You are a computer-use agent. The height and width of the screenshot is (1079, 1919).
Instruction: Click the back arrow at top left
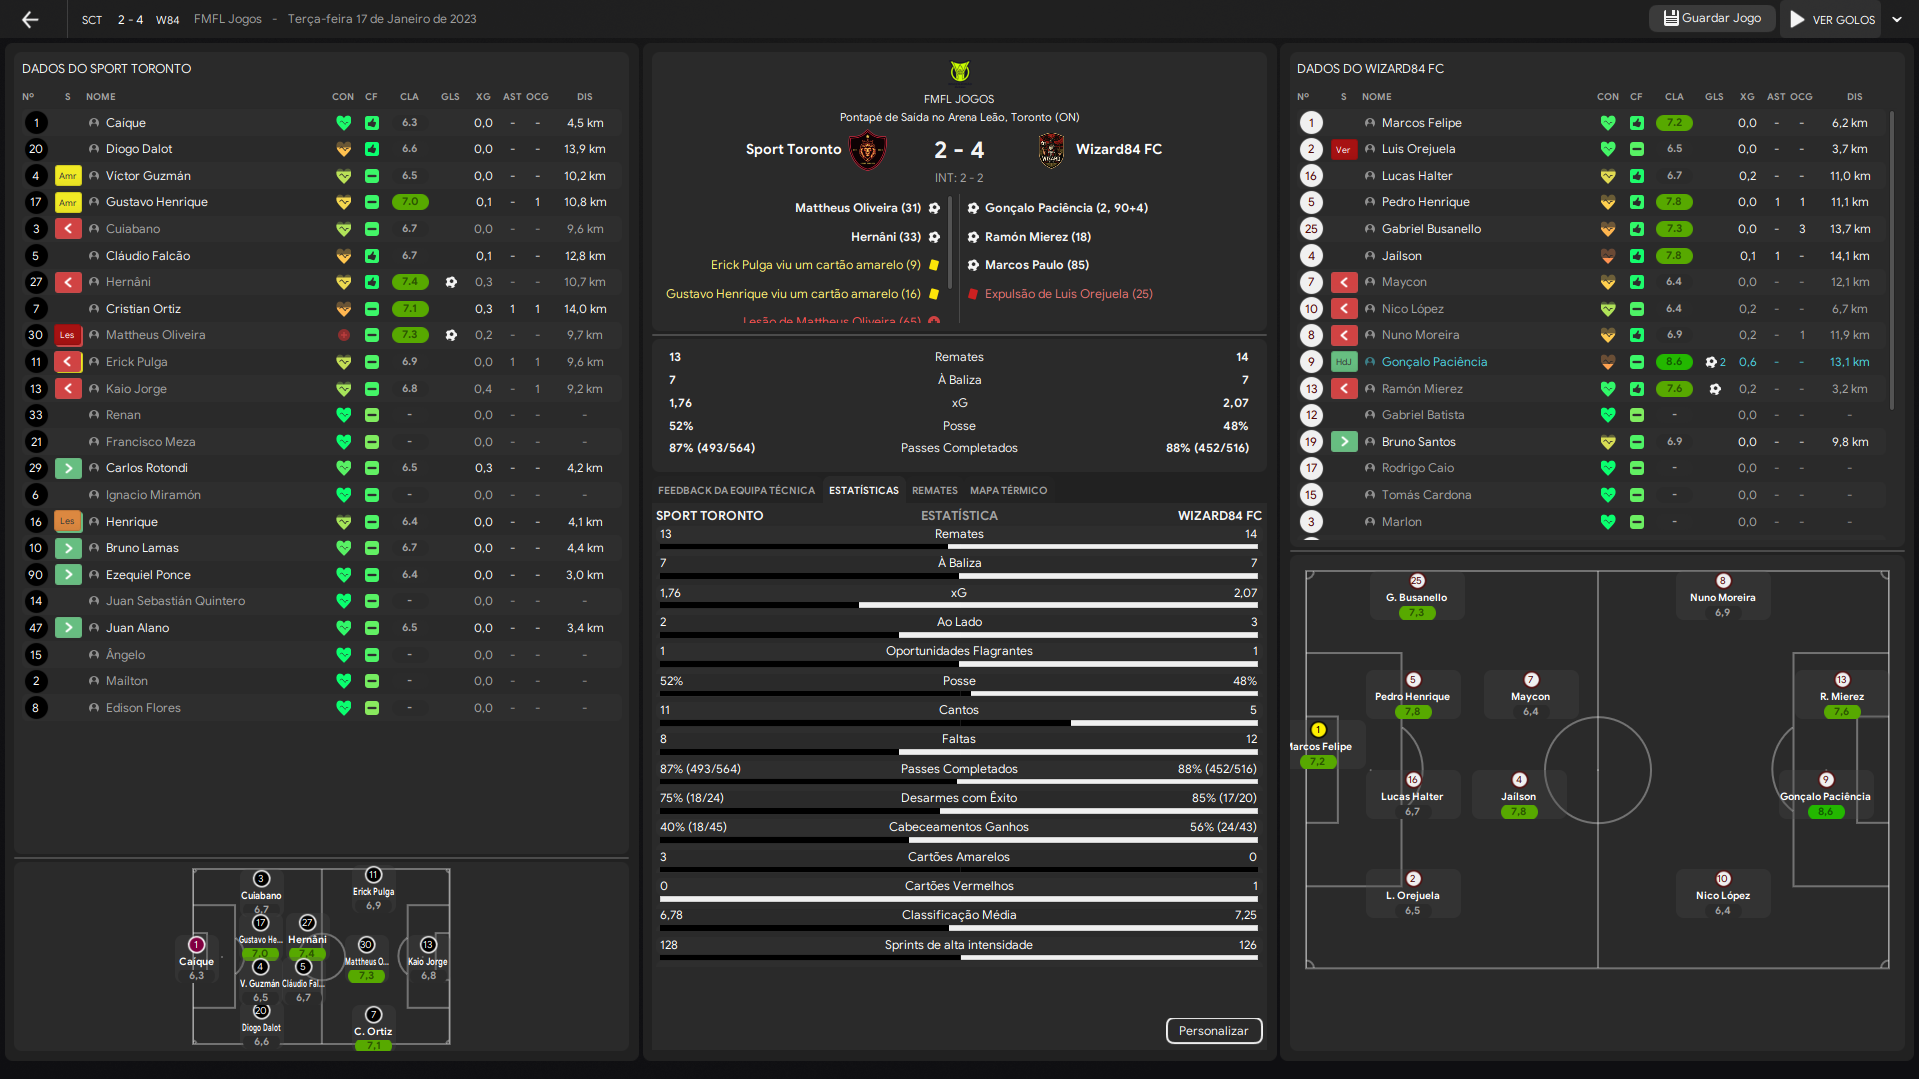click(30, 19)
